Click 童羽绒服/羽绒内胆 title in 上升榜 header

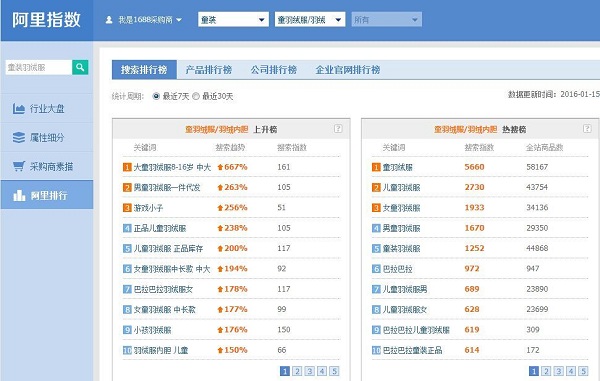coord(217,129)
